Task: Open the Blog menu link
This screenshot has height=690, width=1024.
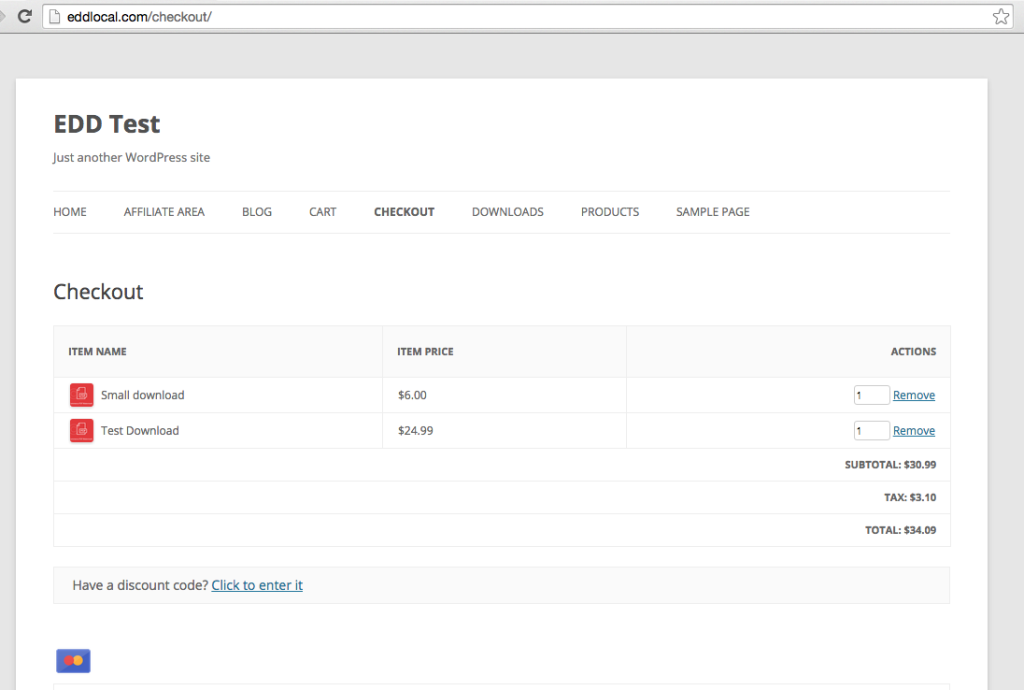Action: pos(257,212)
